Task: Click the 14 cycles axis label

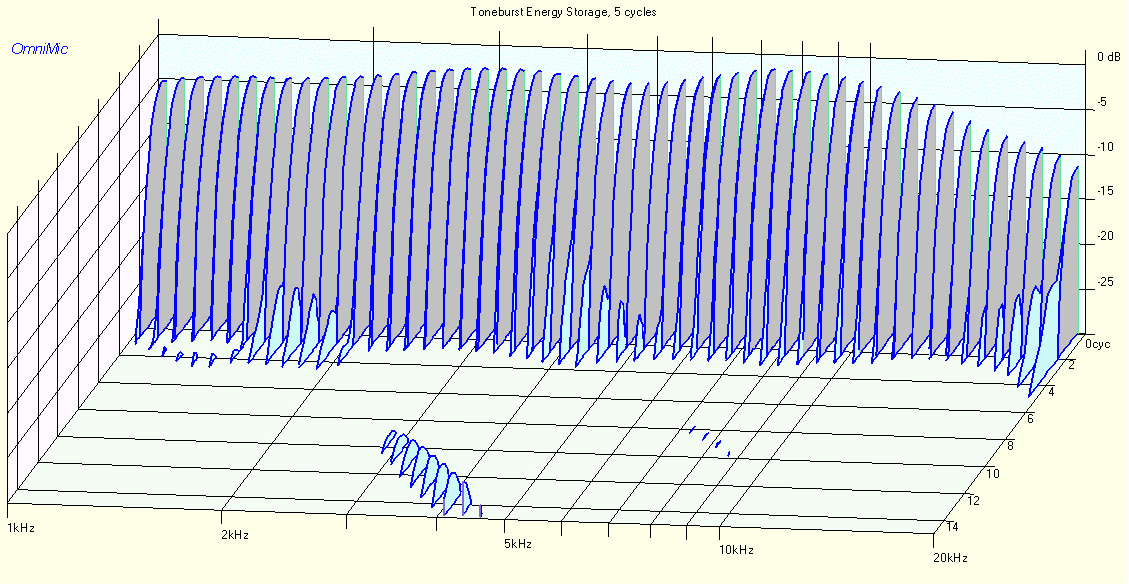Action: point(952,527)
